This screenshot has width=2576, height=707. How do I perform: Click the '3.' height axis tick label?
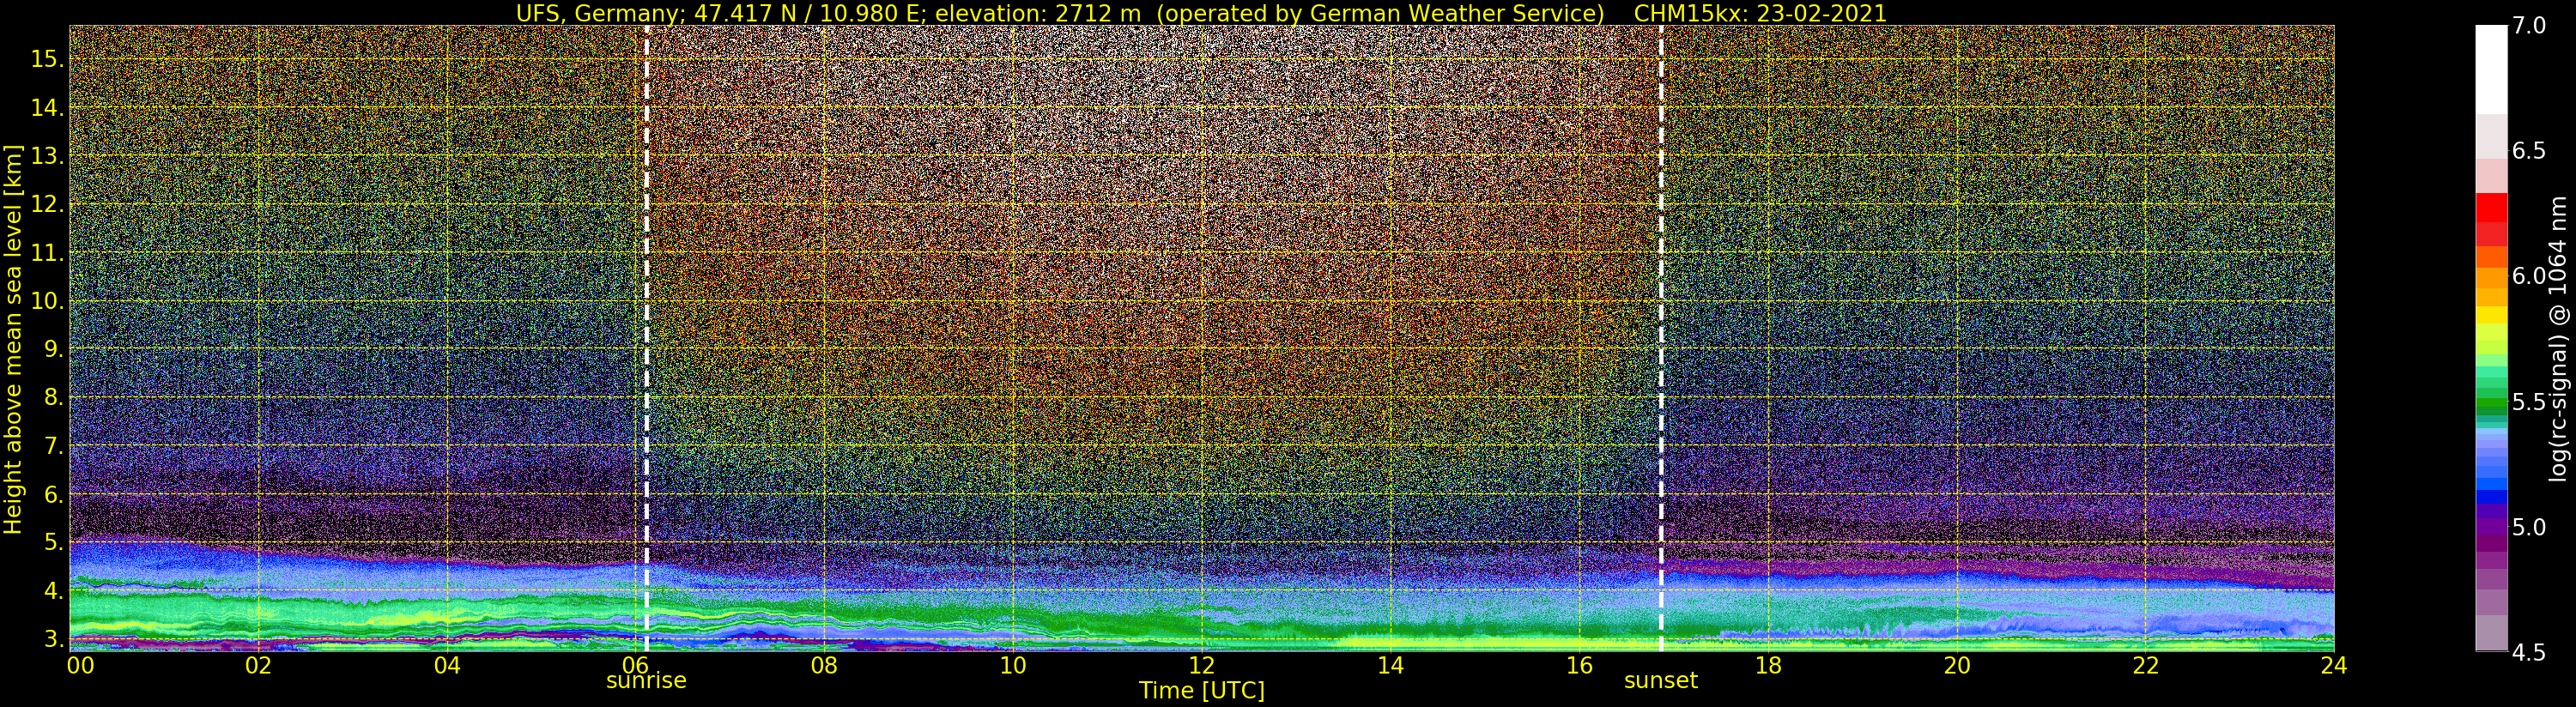(53, 639)
